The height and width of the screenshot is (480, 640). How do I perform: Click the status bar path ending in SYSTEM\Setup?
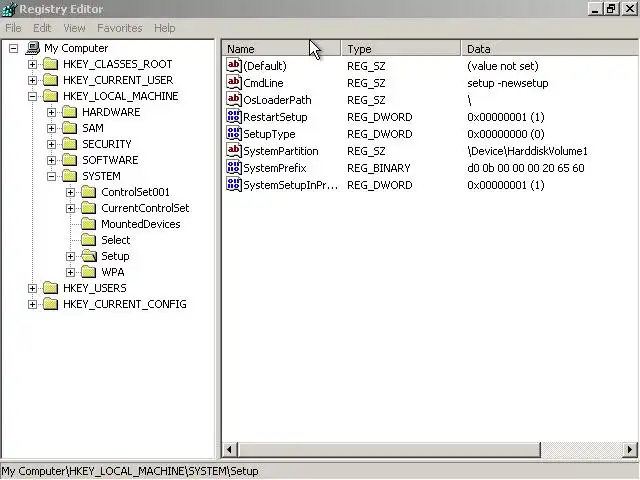click(130, 471)
